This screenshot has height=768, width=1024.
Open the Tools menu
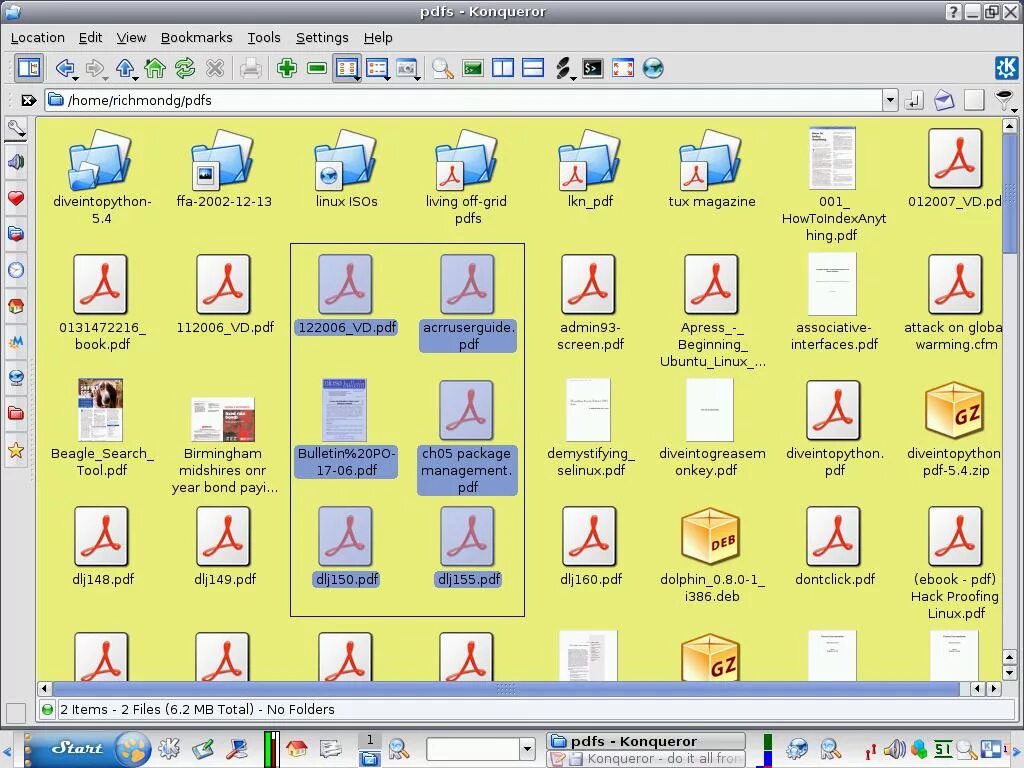tap(264, 37)
